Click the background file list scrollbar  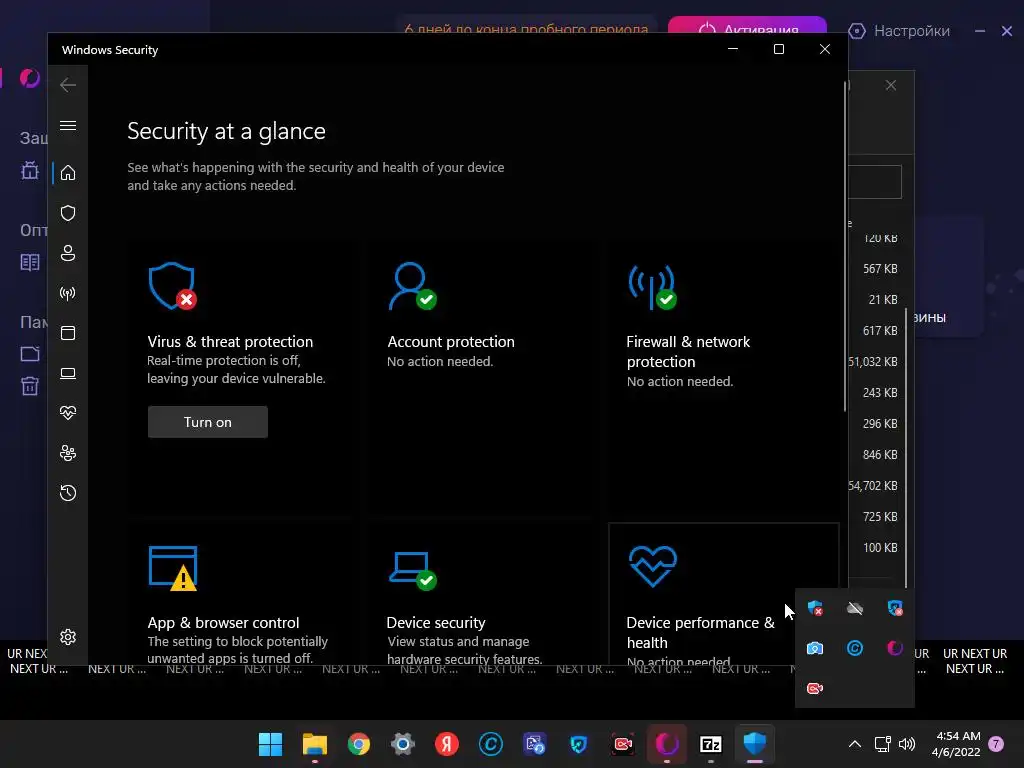906,447
